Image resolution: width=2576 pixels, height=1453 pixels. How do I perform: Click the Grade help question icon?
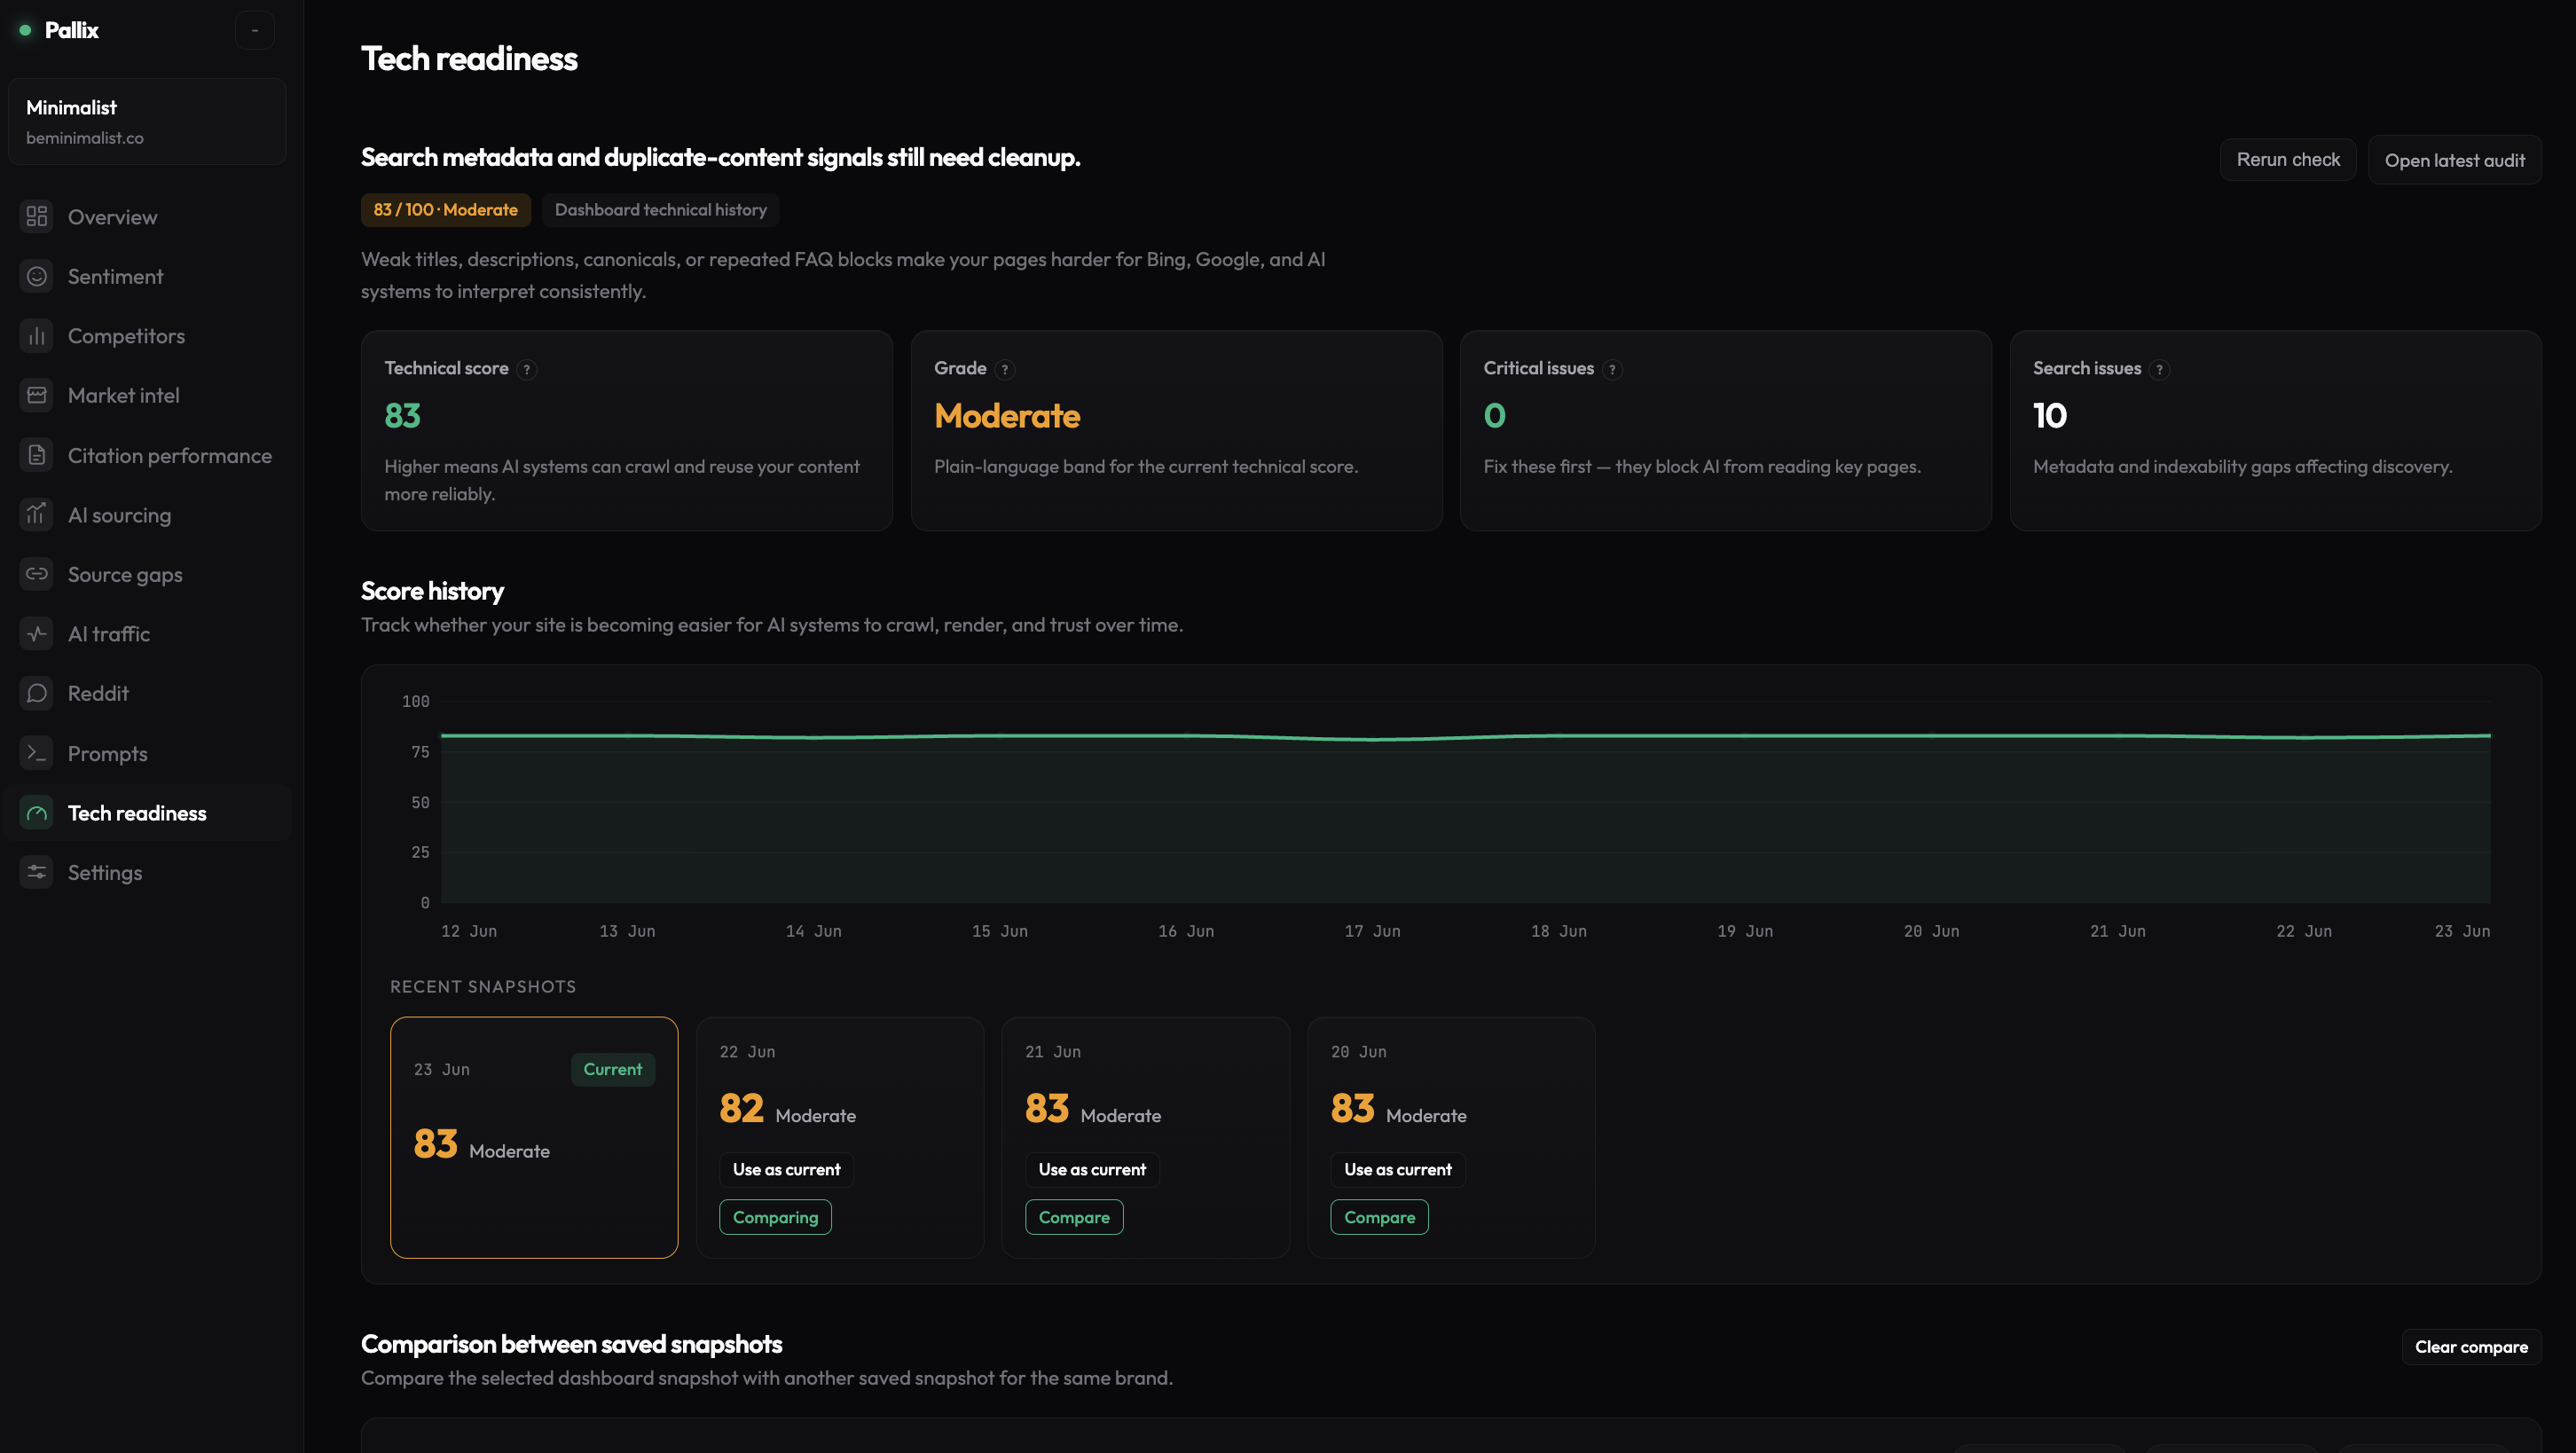tap(1005, 369)
